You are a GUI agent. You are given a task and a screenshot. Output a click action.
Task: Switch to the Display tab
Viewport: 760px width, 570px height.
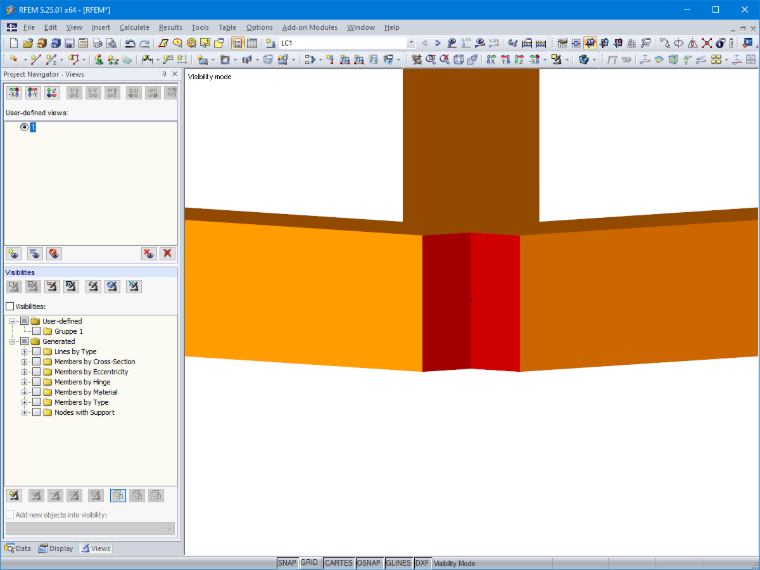coord(56,548)
